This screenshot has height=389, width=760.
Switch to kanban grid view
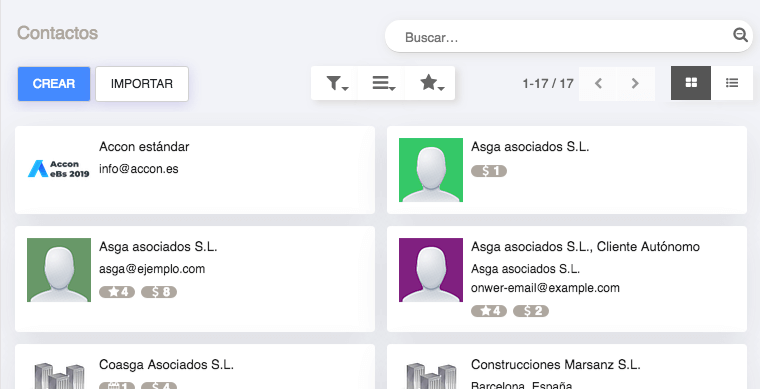691,83
